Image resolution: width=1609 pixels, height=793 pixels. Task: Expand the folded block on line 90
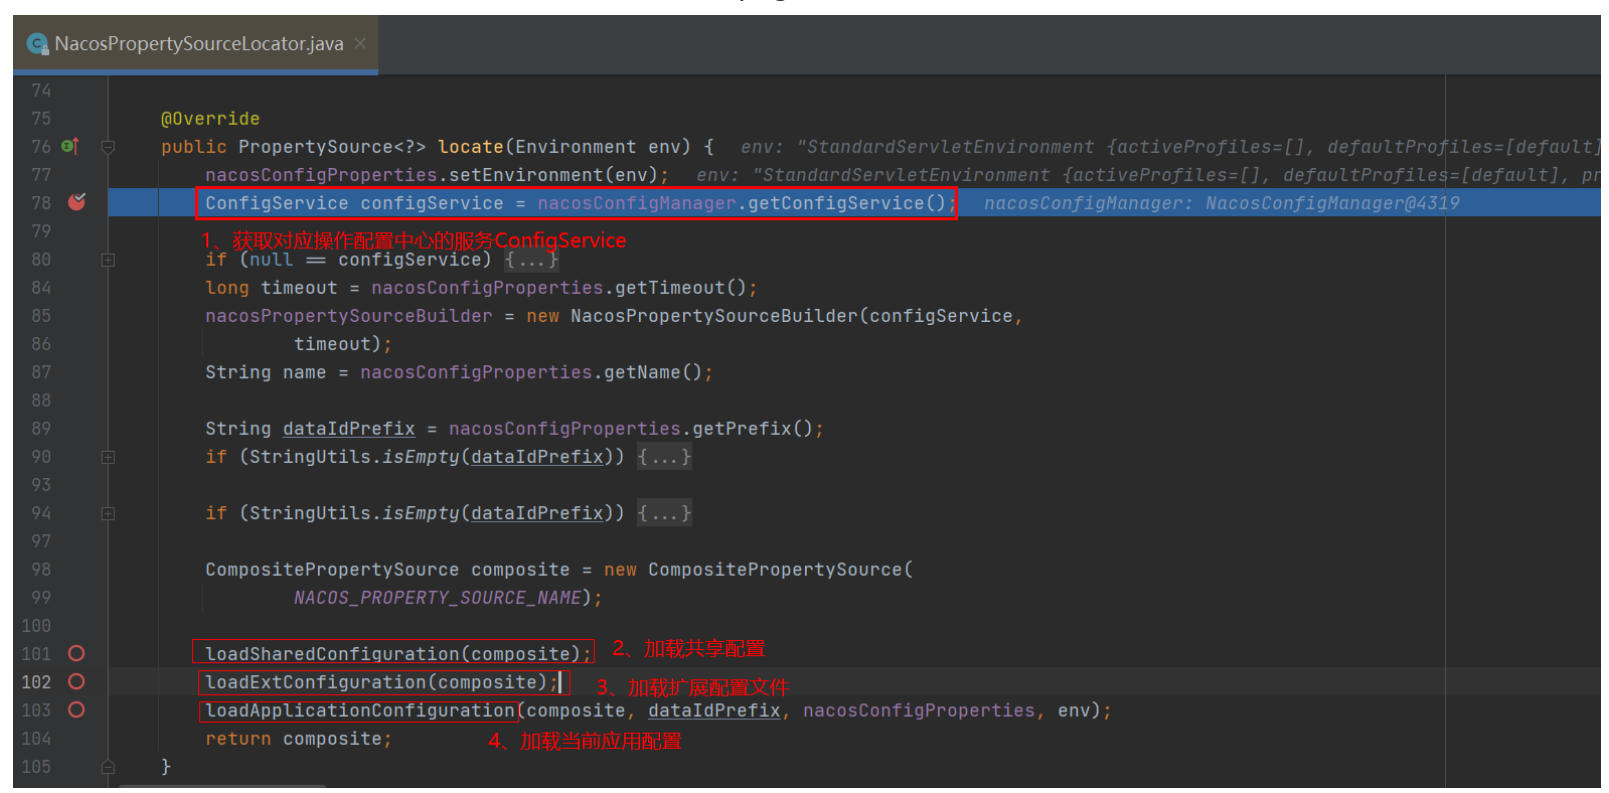coord(108,457)
